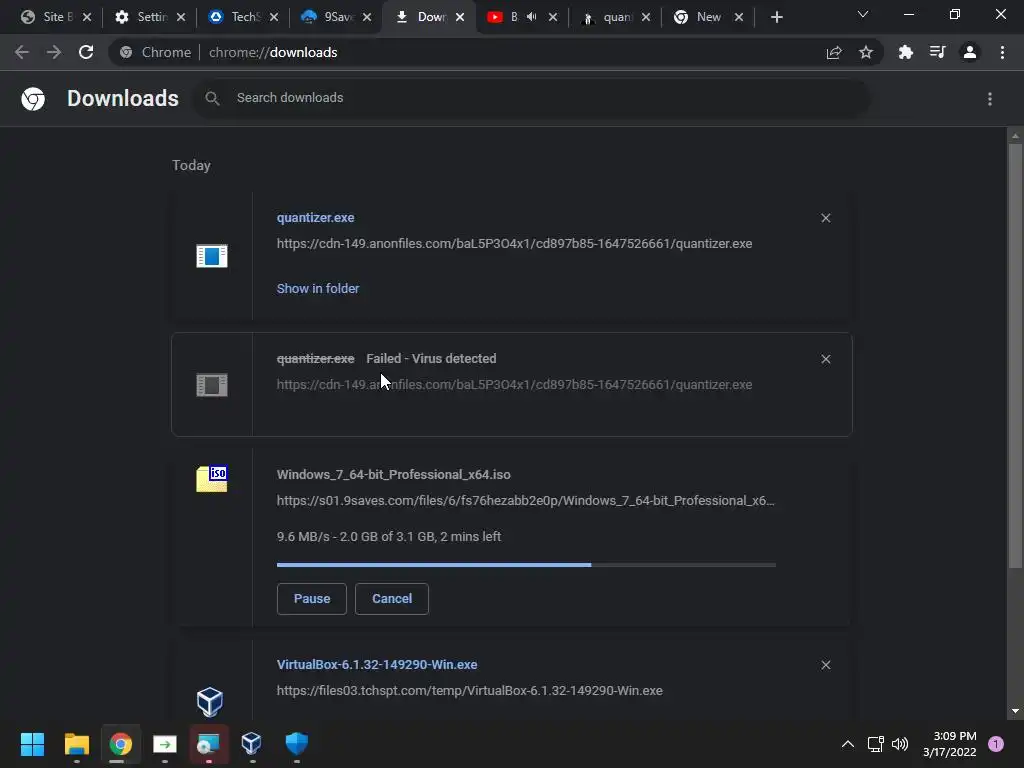Click the tchspt.com URL of VirtualBox download
Viewport: 1024px width, 768px height.
point(470,690)
